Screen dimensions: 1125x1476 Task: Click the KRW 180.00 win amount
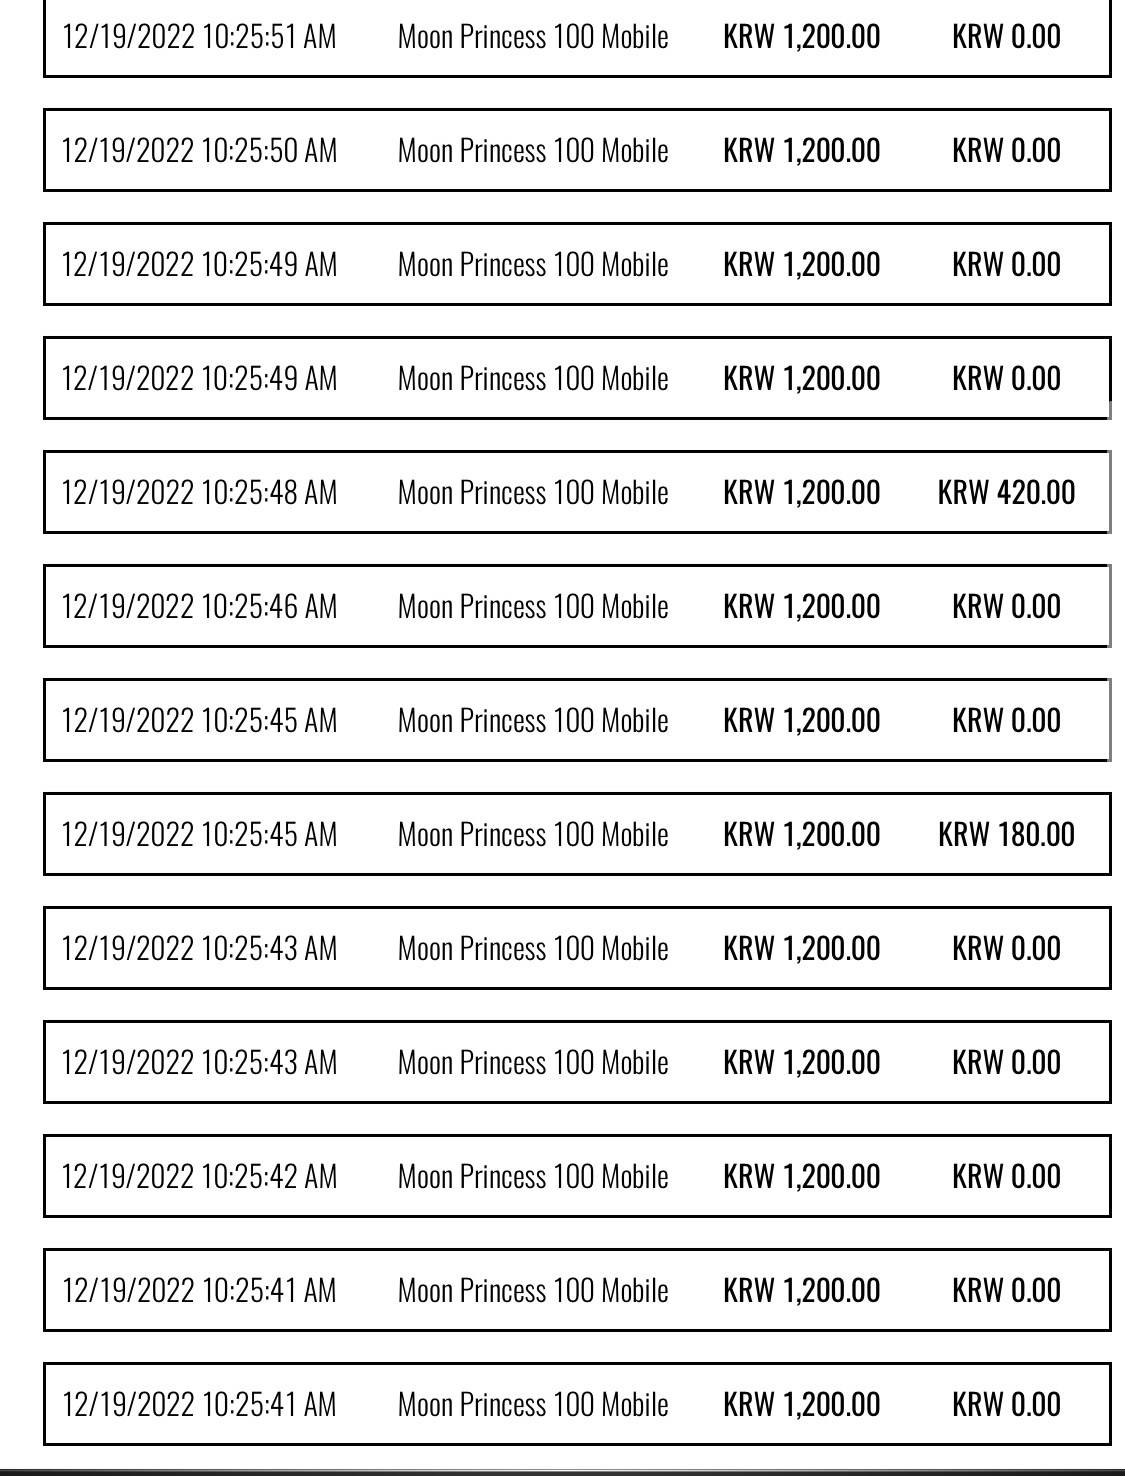pyautogui.click(x=1007, y=835)
